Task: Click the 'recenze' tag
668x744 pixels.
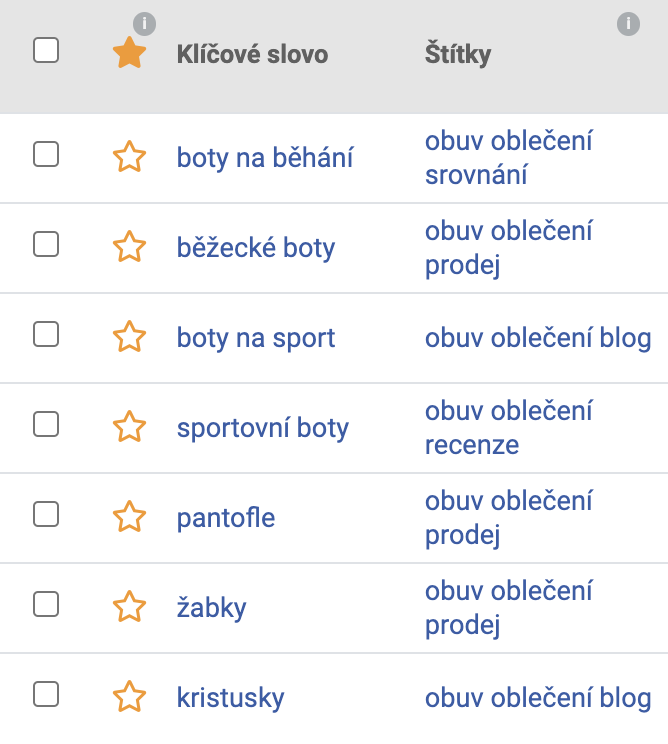Action: [x=472, y=445]
